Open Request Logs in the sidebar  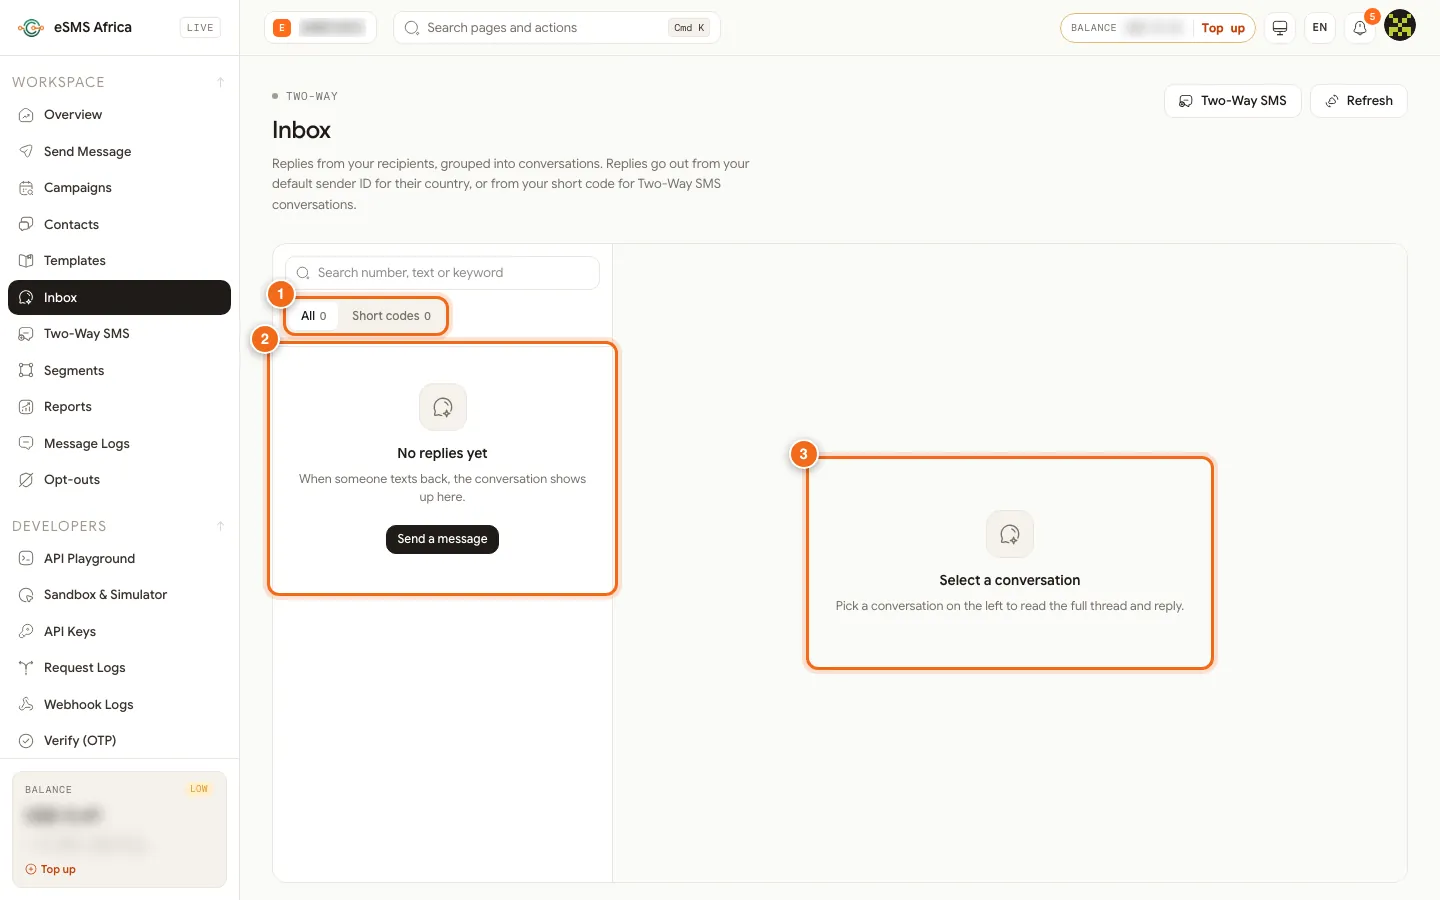(119, 668)
